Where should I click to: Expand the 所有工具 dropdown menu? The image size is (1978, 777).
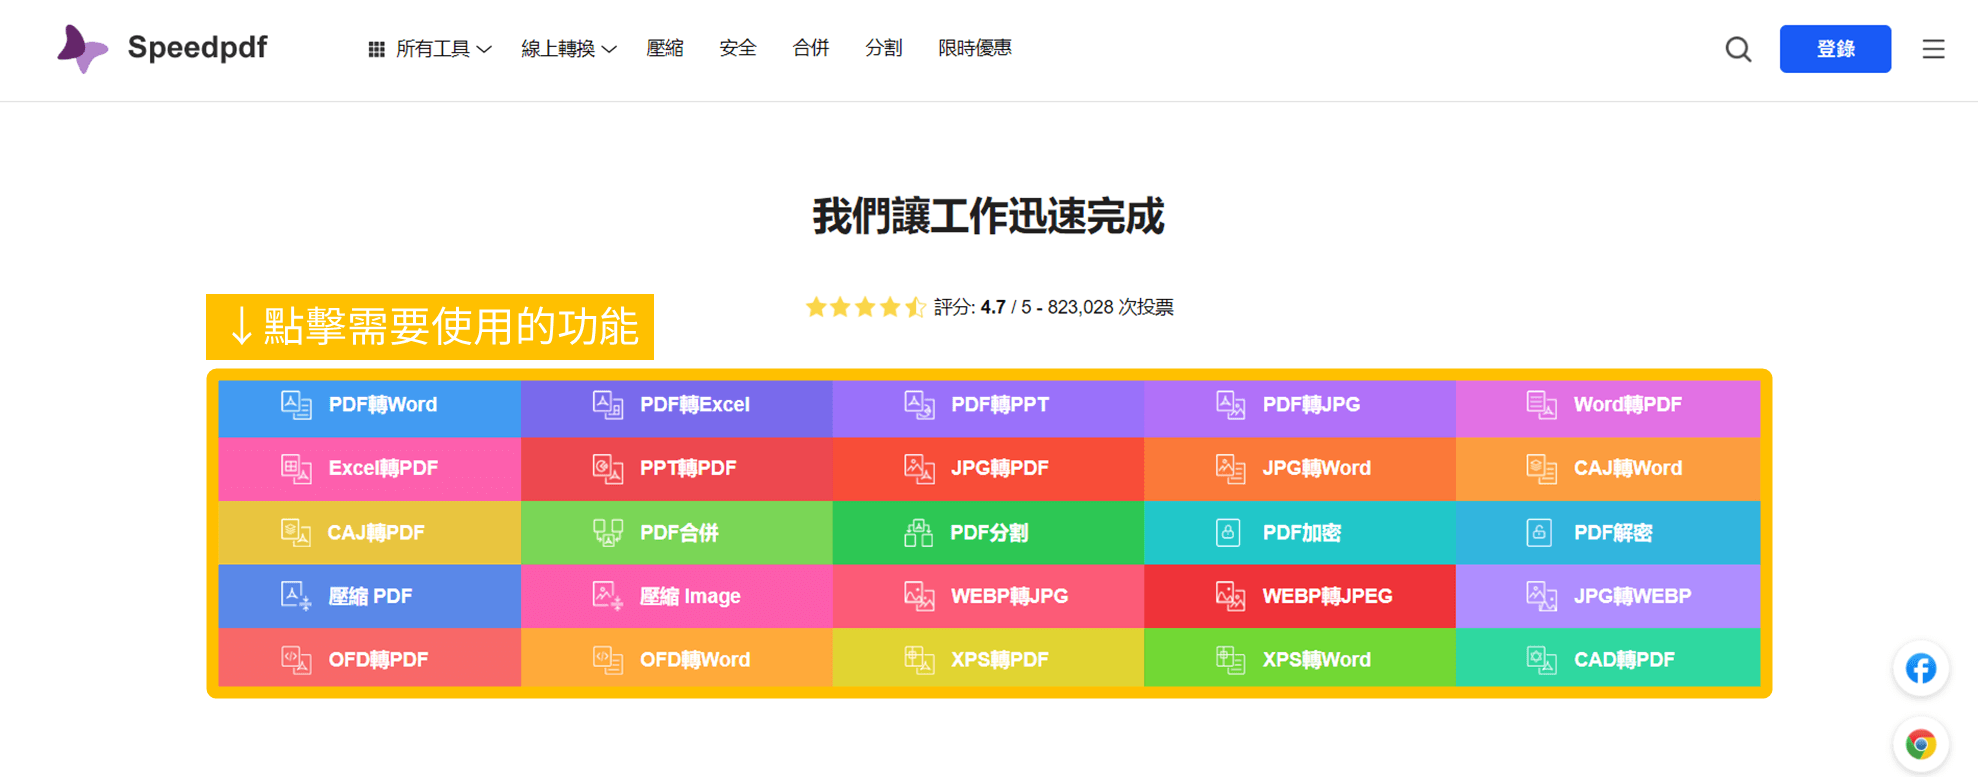(x=430, y=49)
